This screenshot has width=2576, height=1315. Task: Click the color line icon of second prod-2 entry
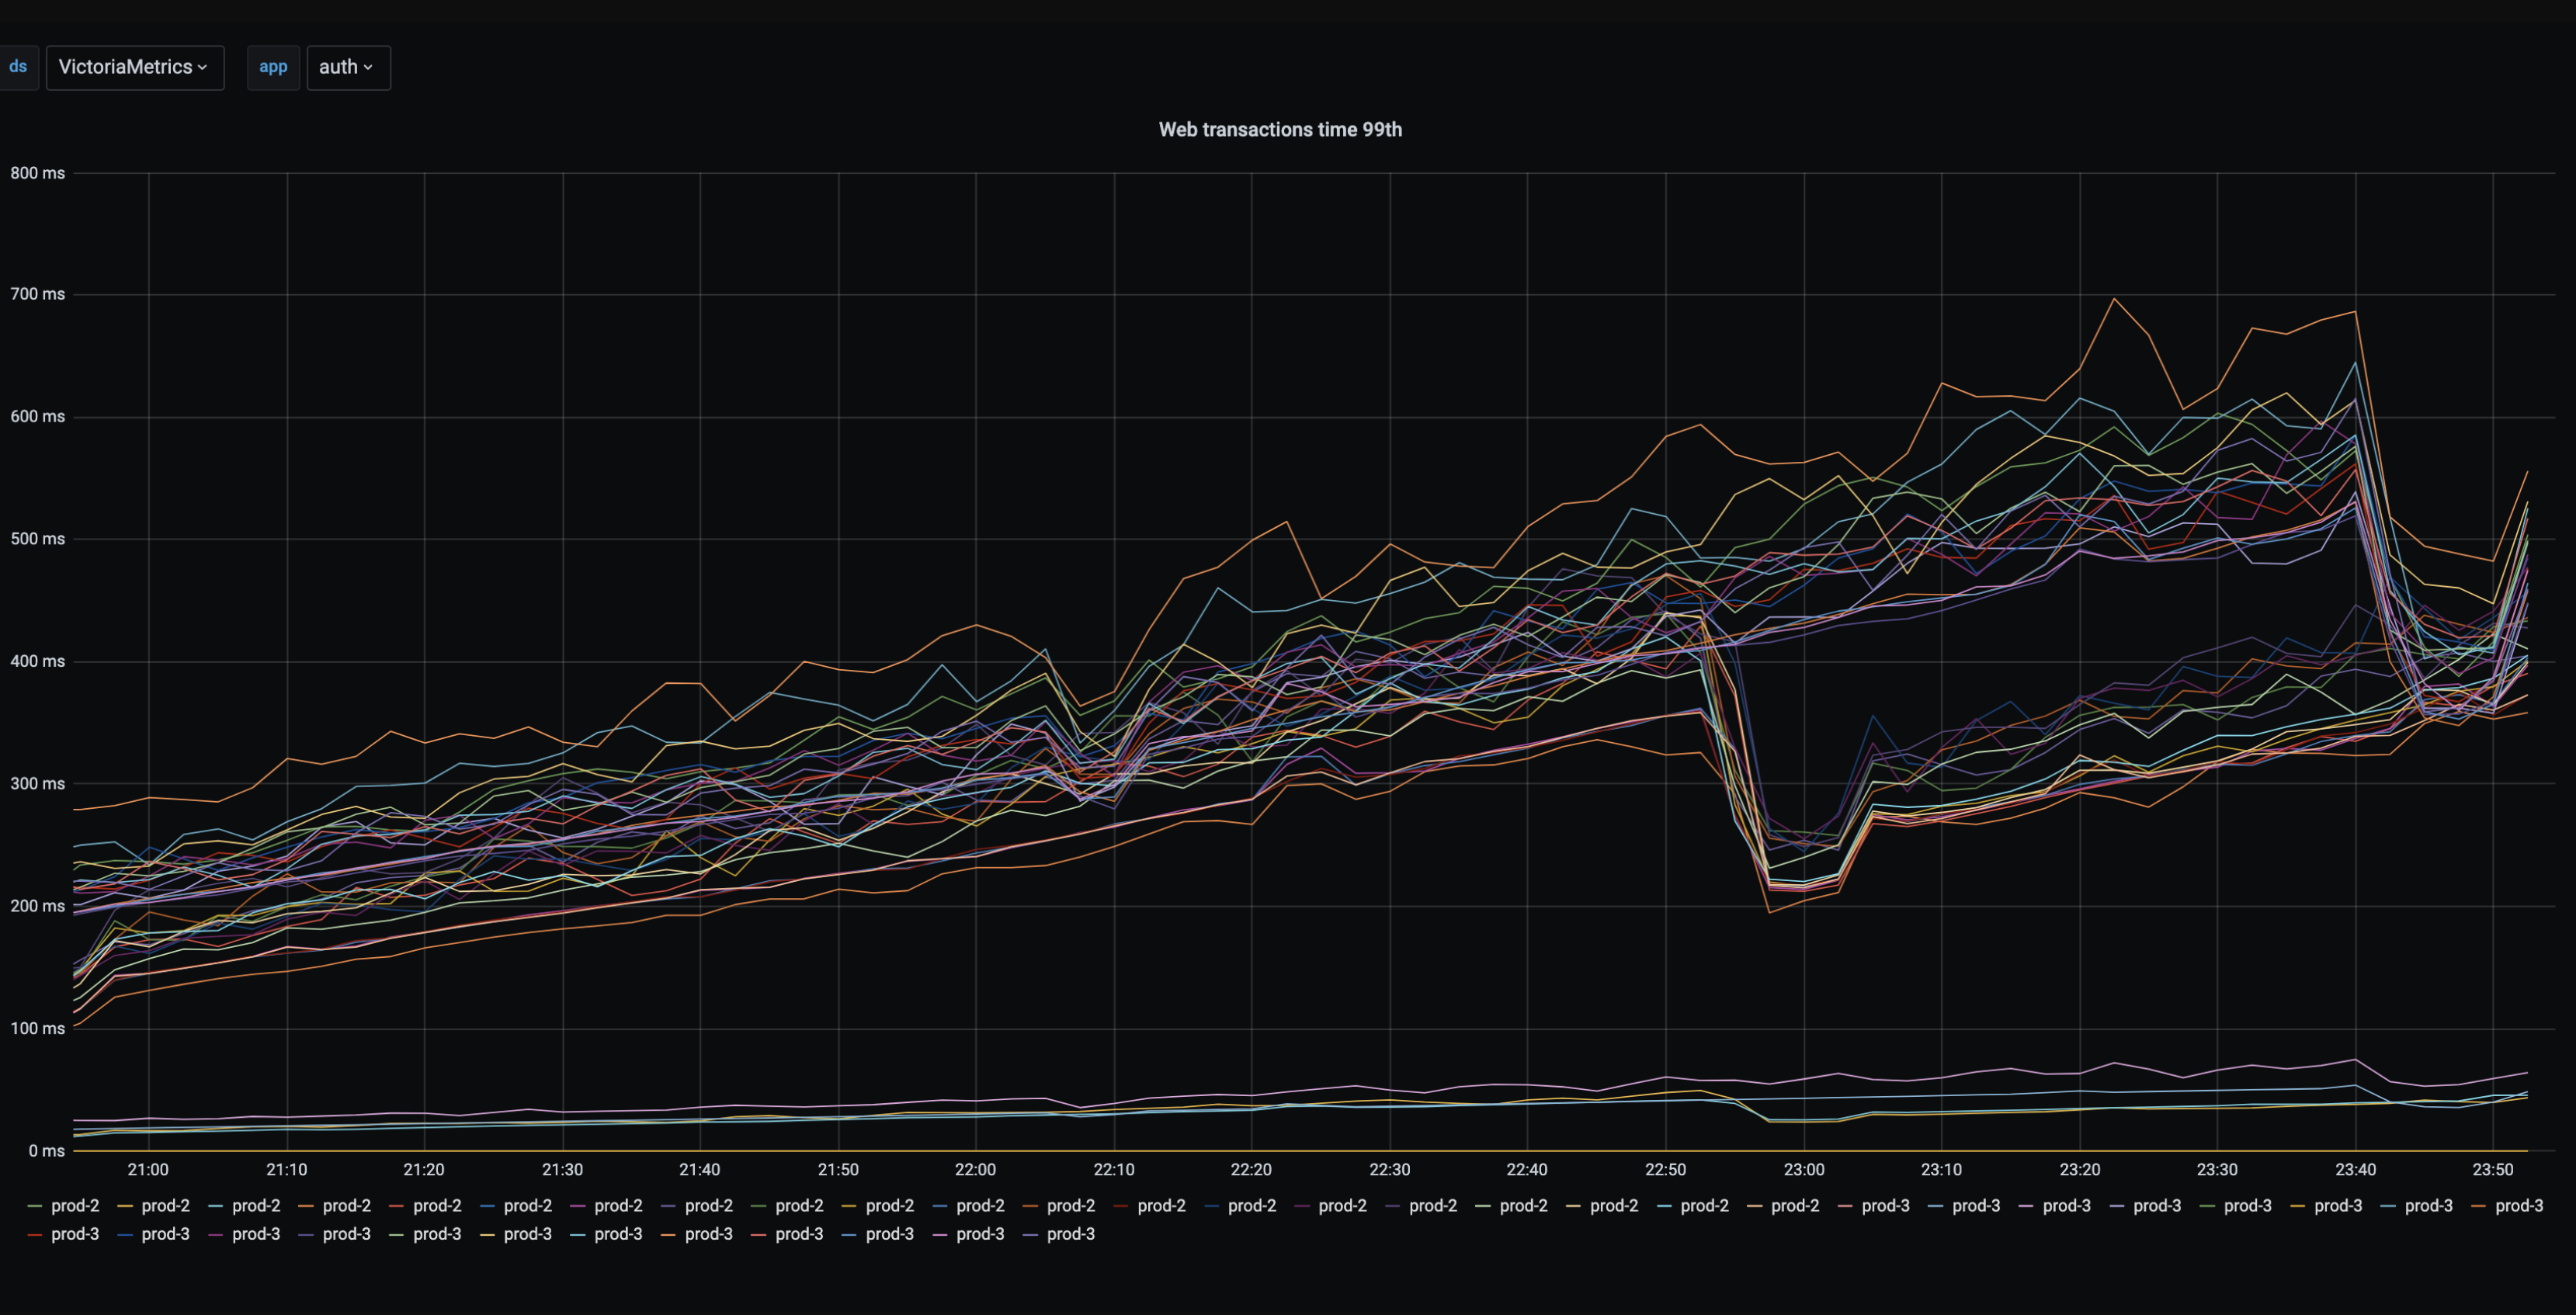click(x=126, y=1206)
